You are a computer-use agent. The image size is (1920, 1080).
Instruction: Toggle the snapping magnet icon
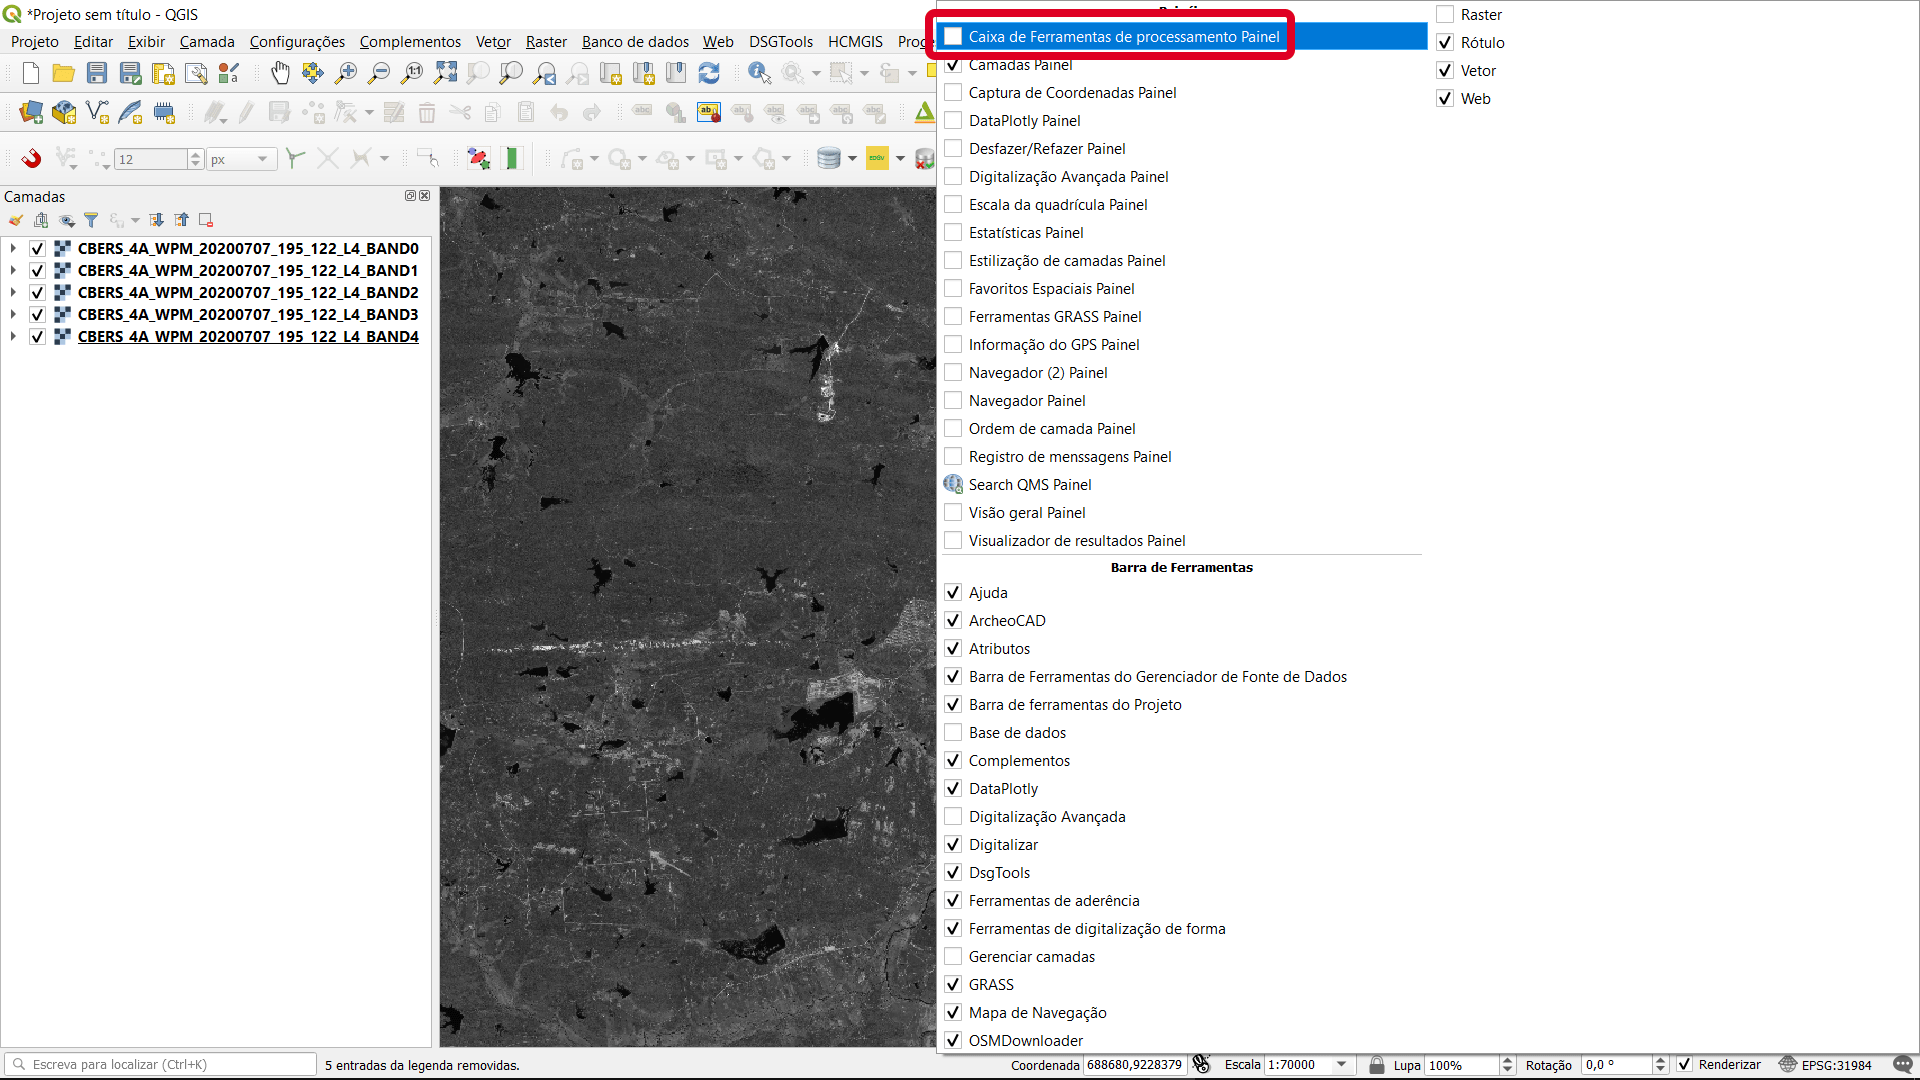coord(31,158)
